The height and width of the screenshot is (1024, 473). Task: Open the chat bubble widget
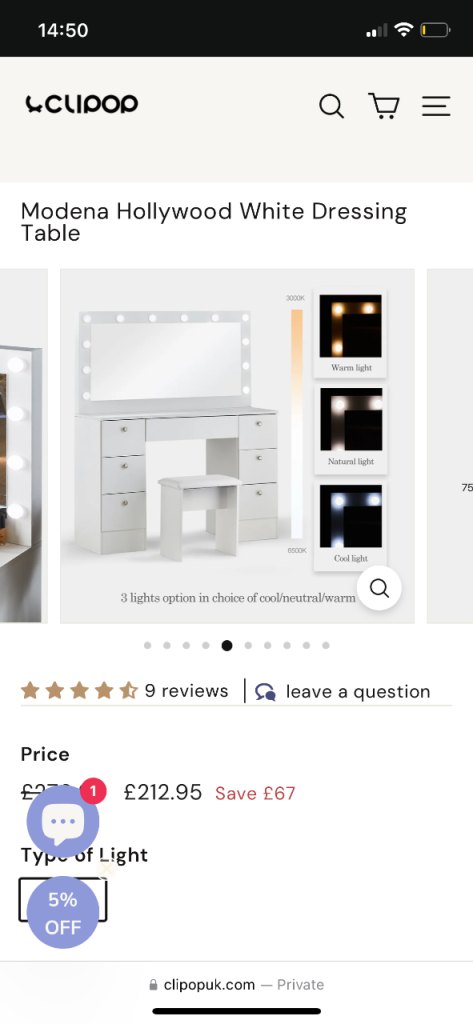coord(63,822)
